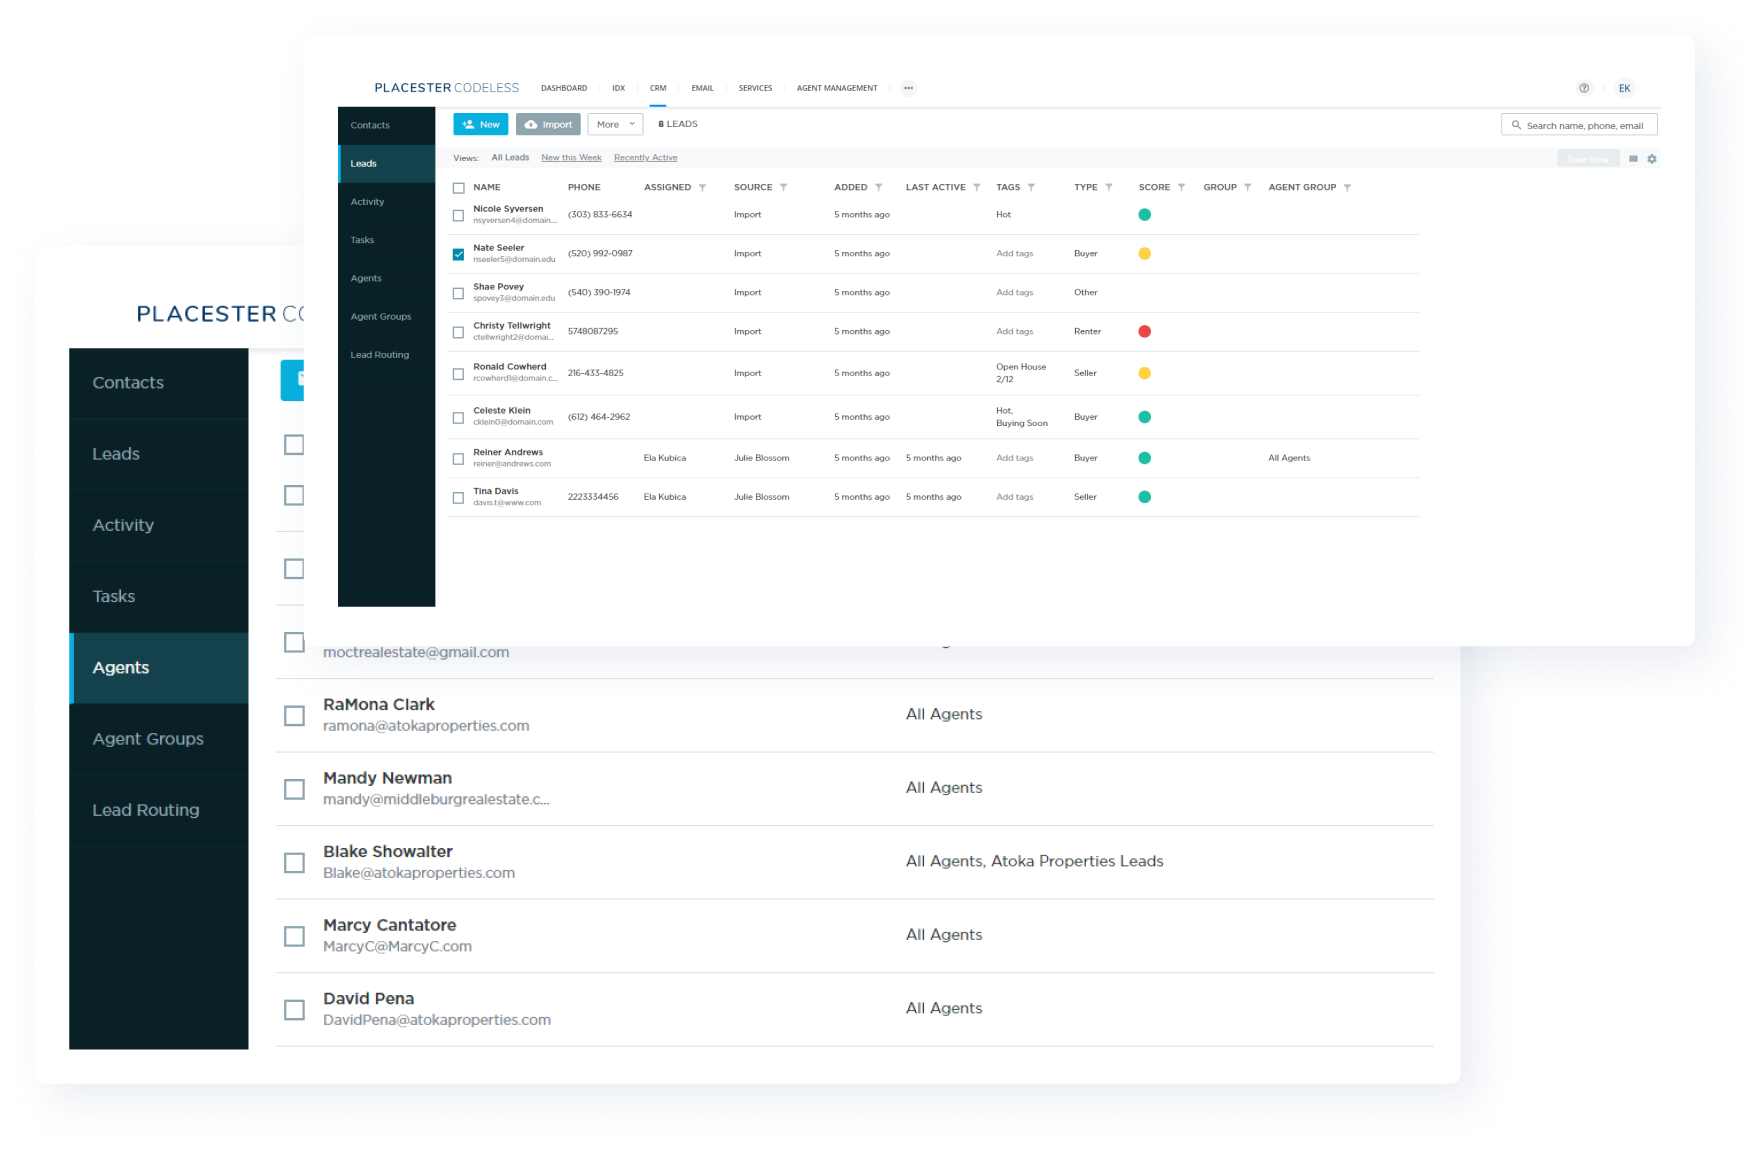This screenshot has width=1760, height=1149.
Task: Click the filter icon next to Assigned column
Action: click(702, 188)
